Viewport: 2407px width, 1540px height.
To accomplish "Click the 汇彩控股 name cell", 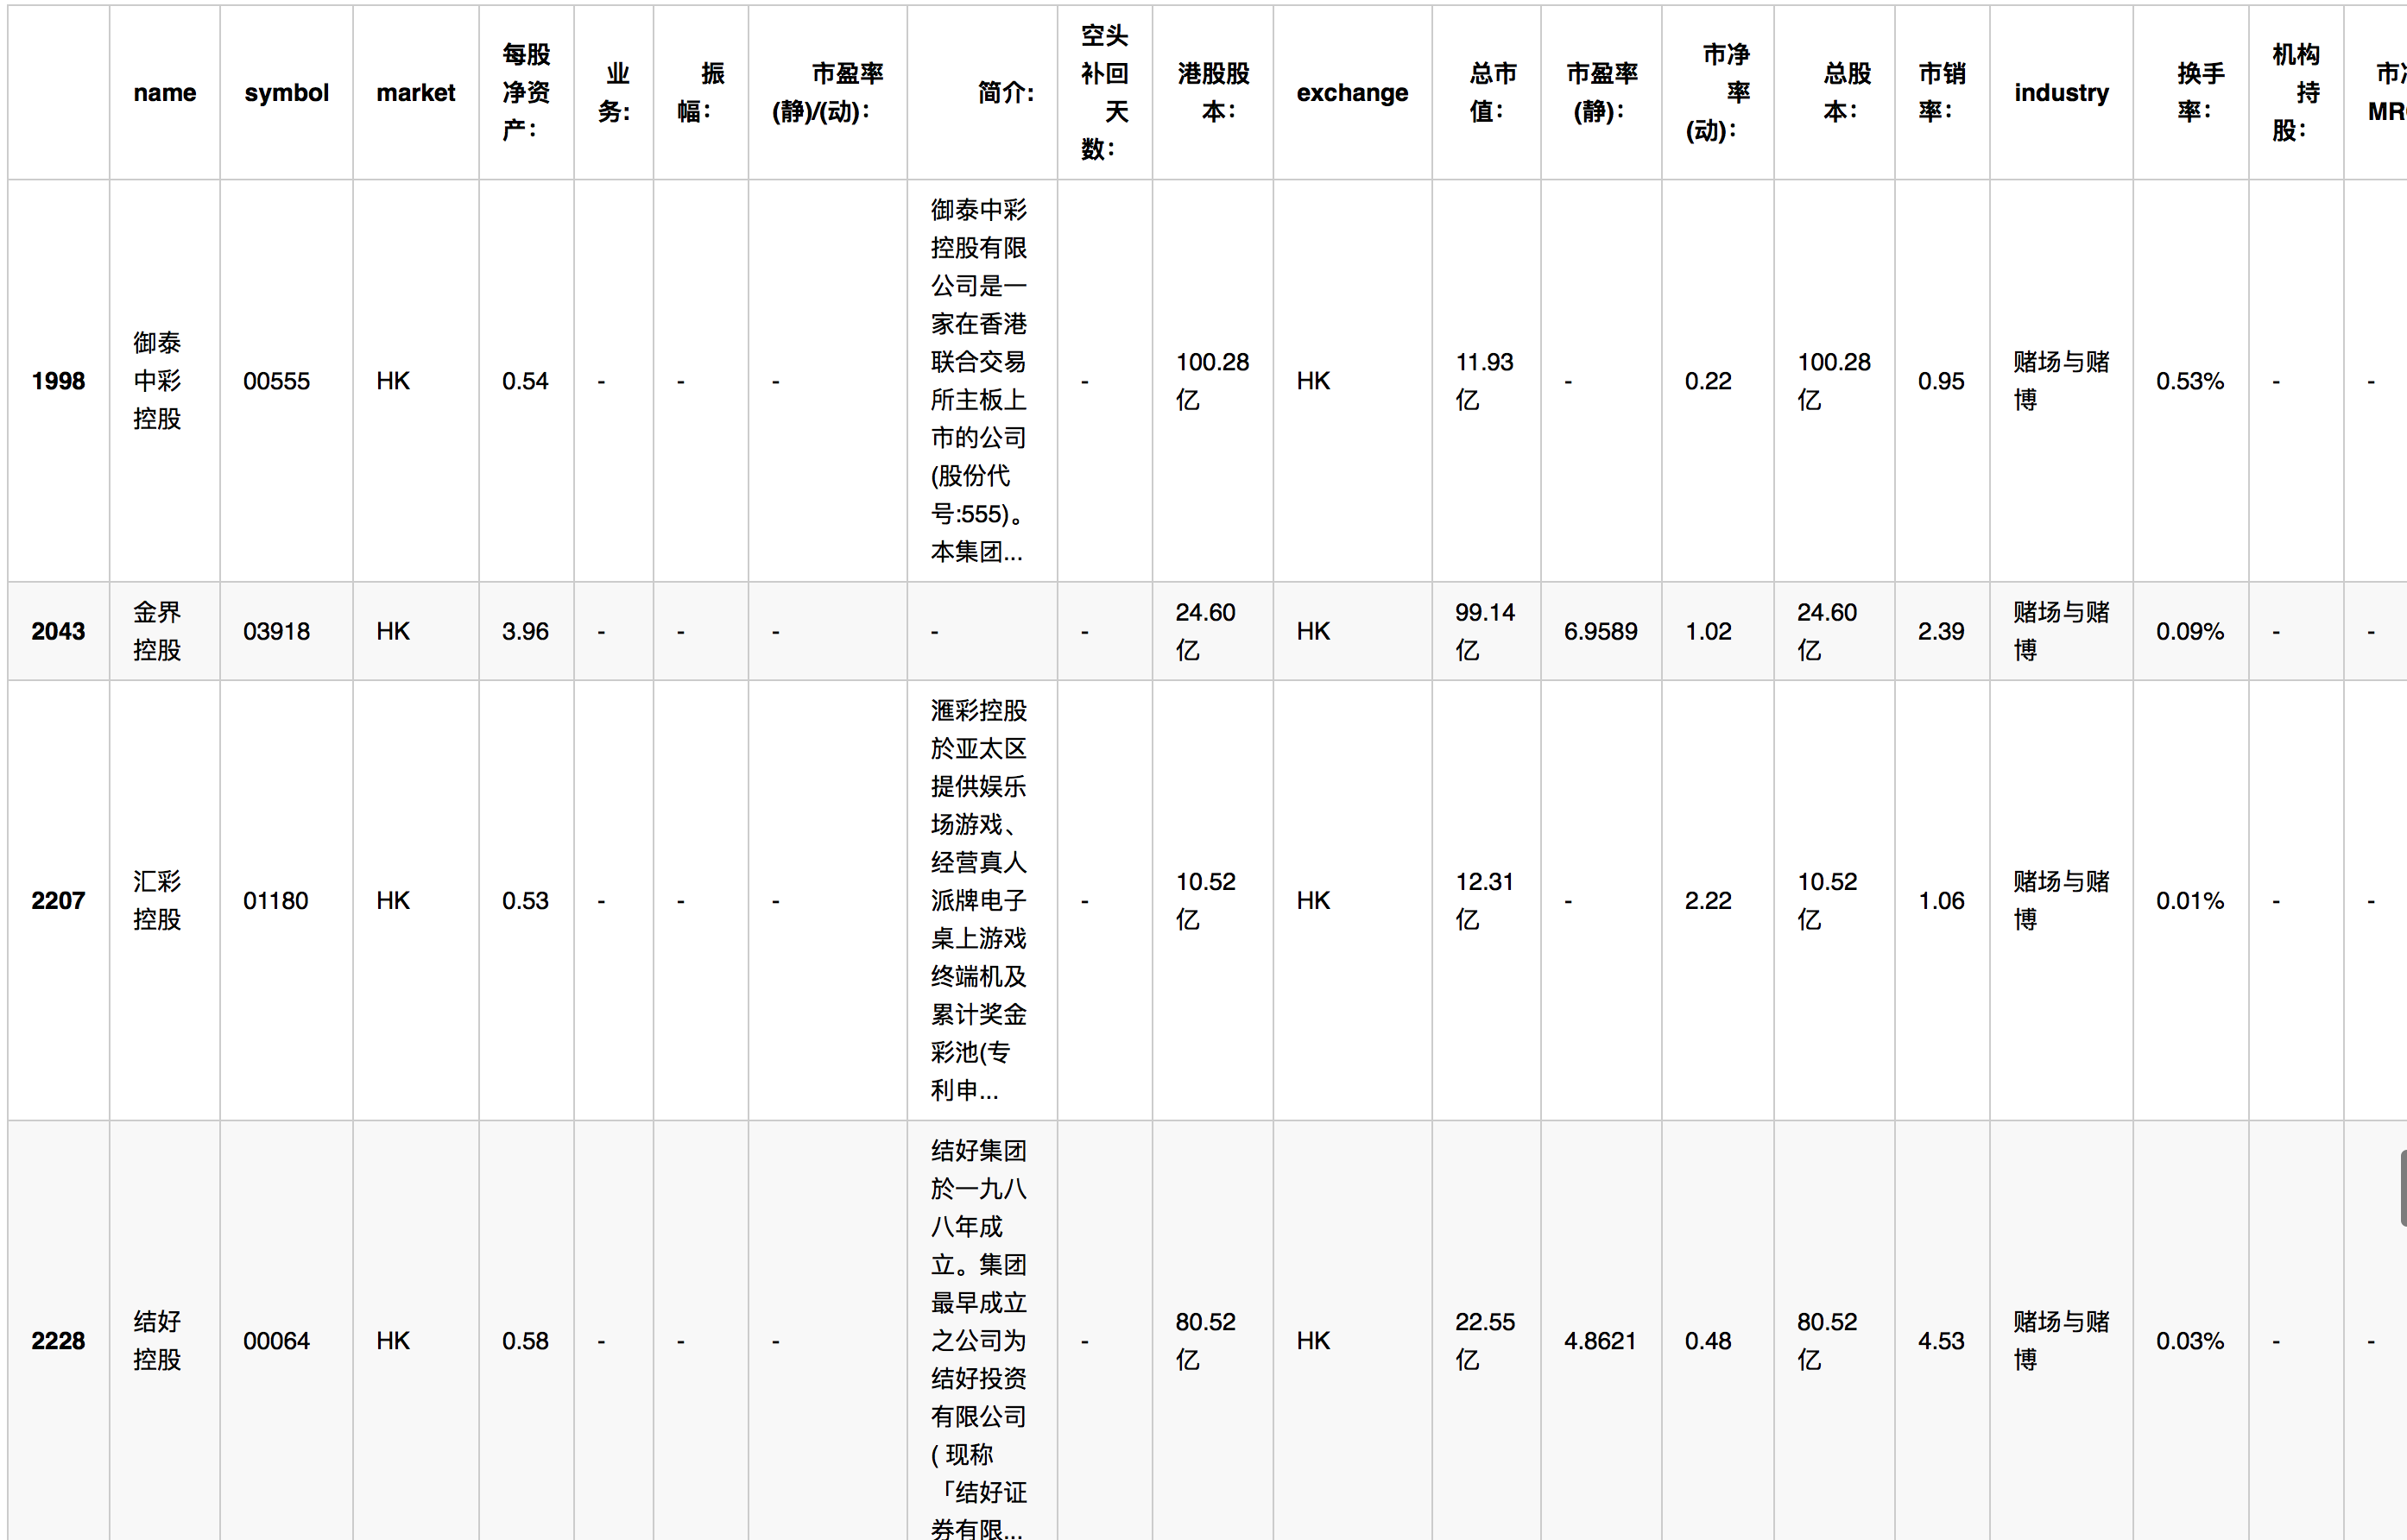I will [x=157, y=900].
